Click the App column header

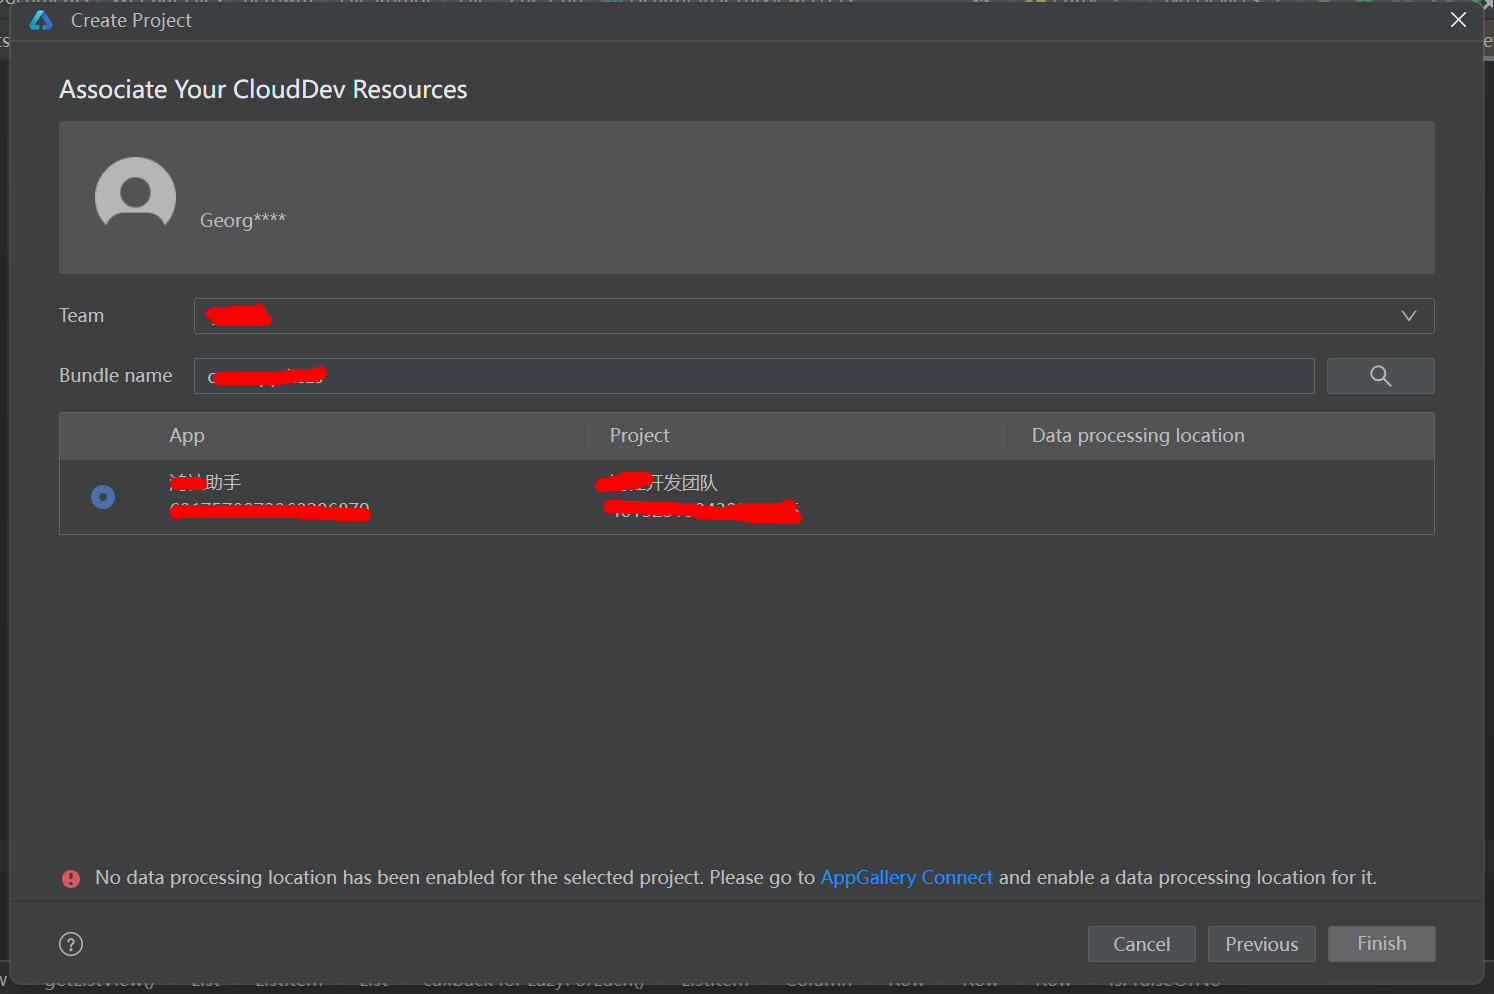coord(187,436)
